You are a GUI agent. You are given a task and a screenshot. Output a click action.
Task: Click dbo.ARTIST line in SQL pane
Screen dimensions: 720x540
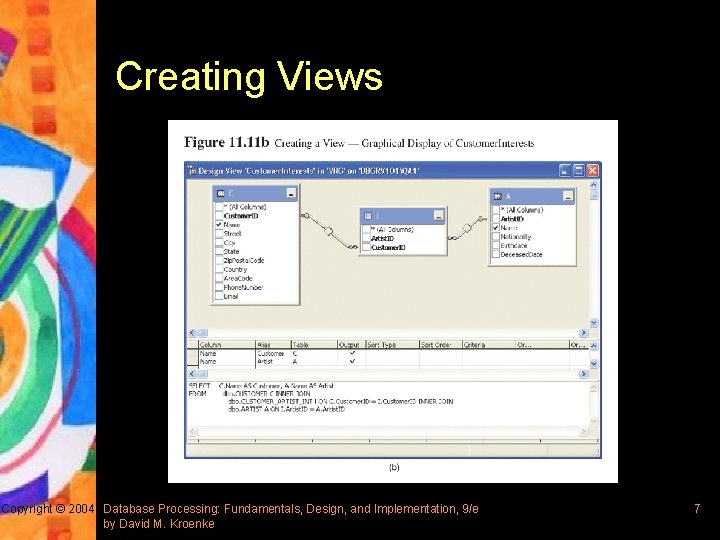point(286,409)
